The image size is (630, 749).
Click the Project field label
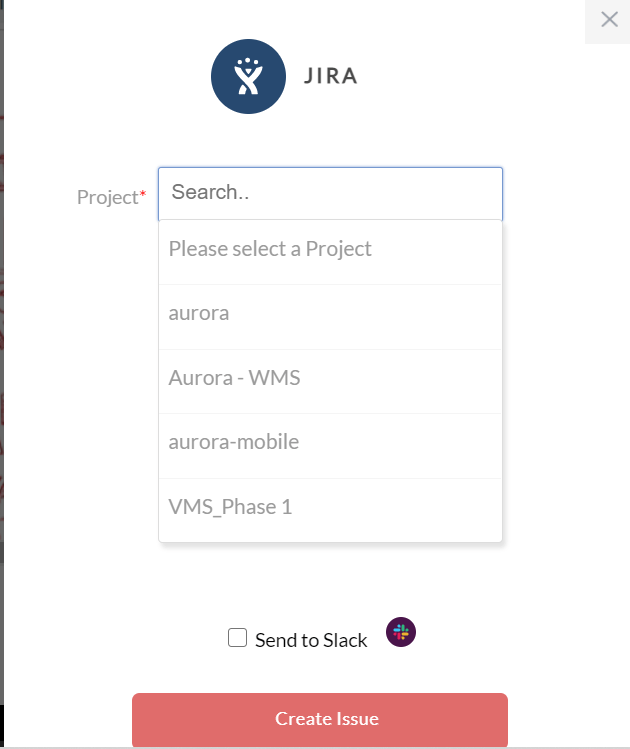point(108,197)
